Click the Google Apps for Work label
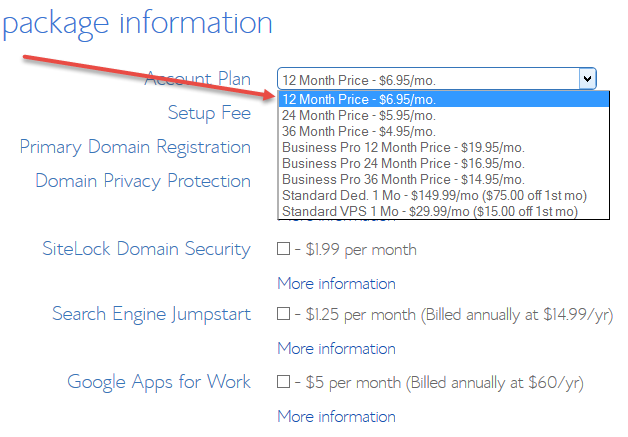This screenshot has height=437, width=628. [159, 381]
